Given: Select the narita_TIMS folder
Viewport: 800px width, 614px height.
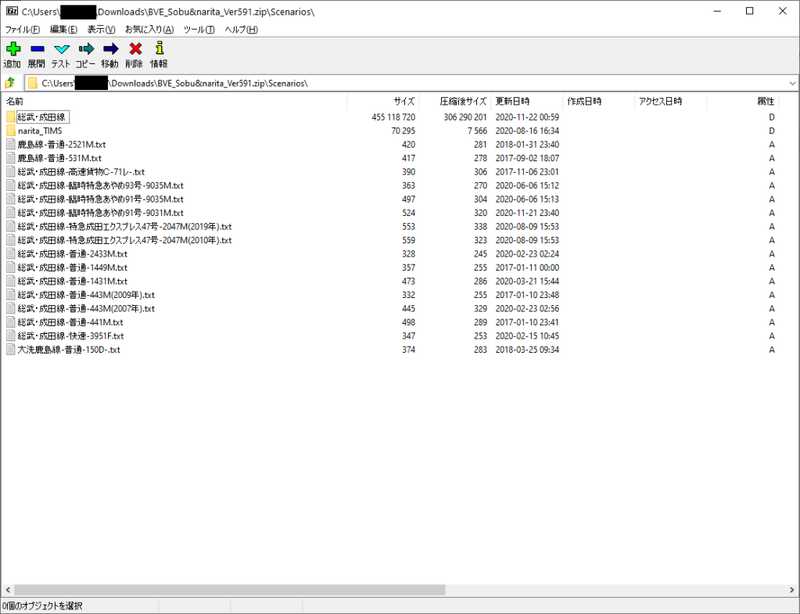Looking at the screenshot, I should click(40, 131).
